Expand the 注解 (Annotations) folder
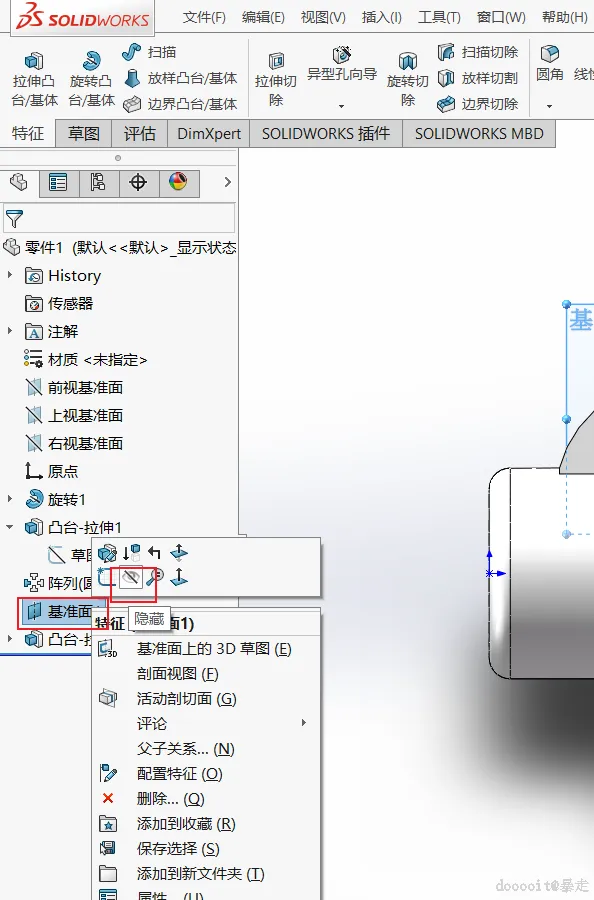The height and width of the screenshot is (900, 594). tap(10, 331)
